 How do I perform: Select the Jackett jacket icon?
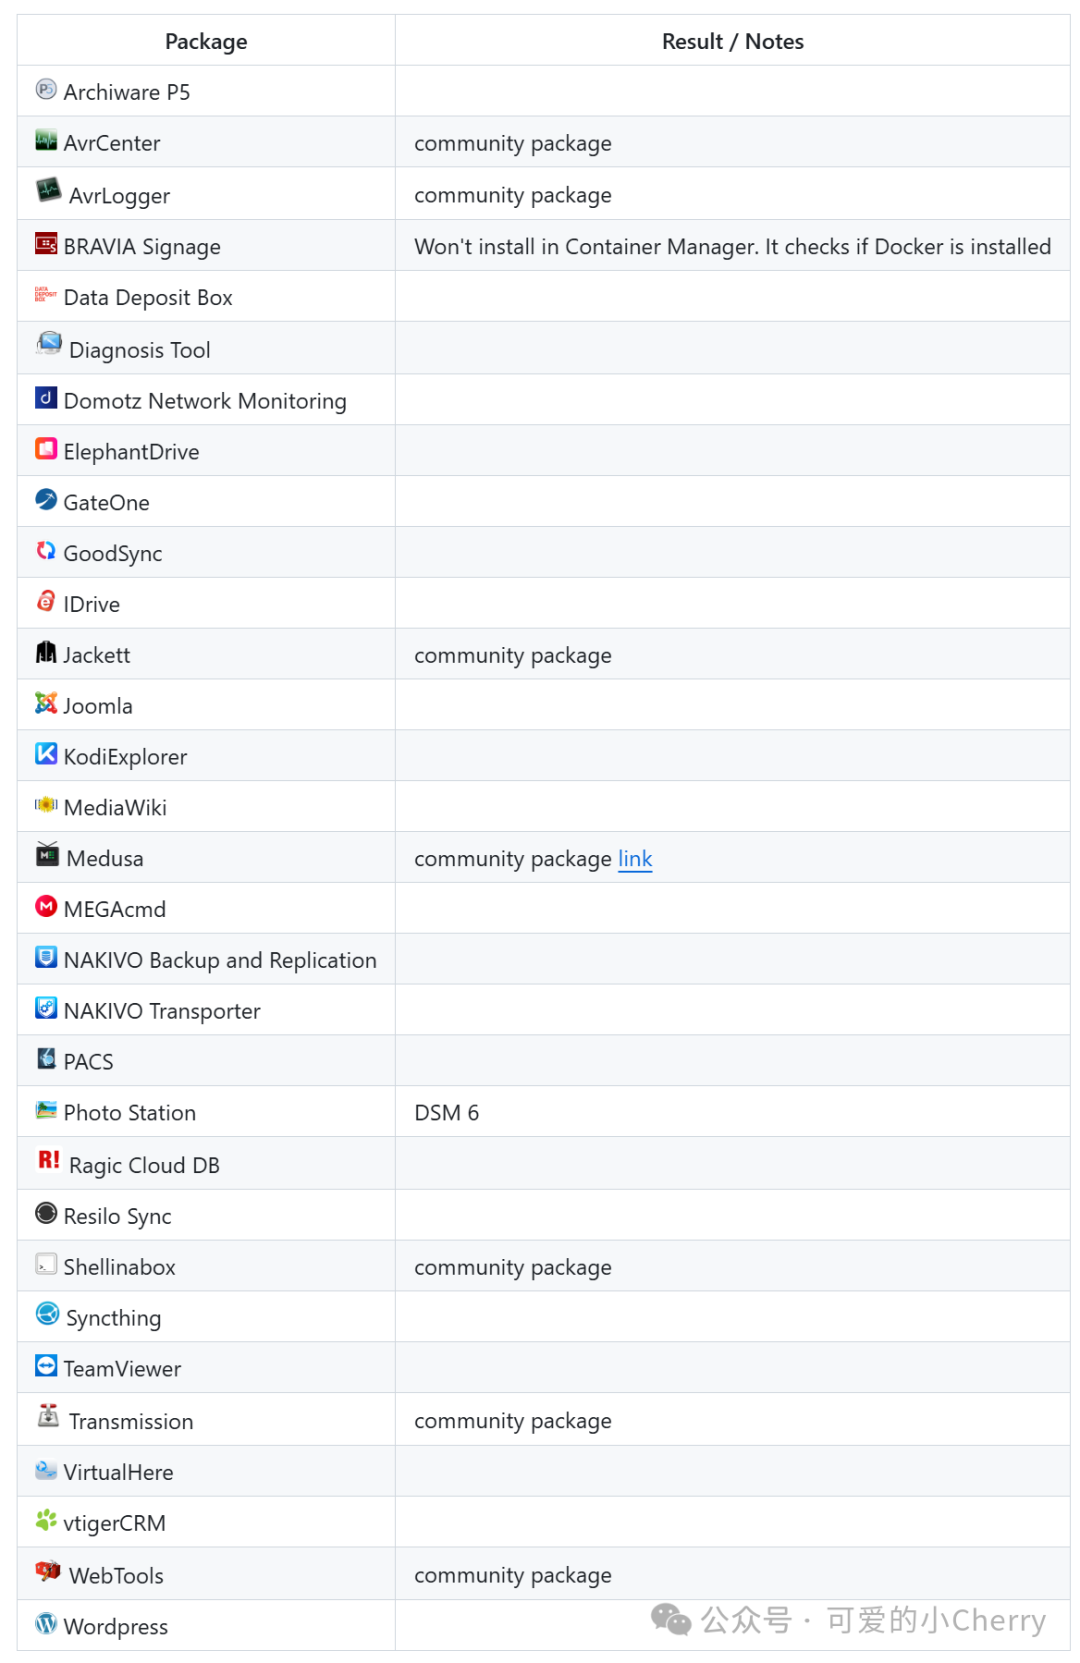46,652
